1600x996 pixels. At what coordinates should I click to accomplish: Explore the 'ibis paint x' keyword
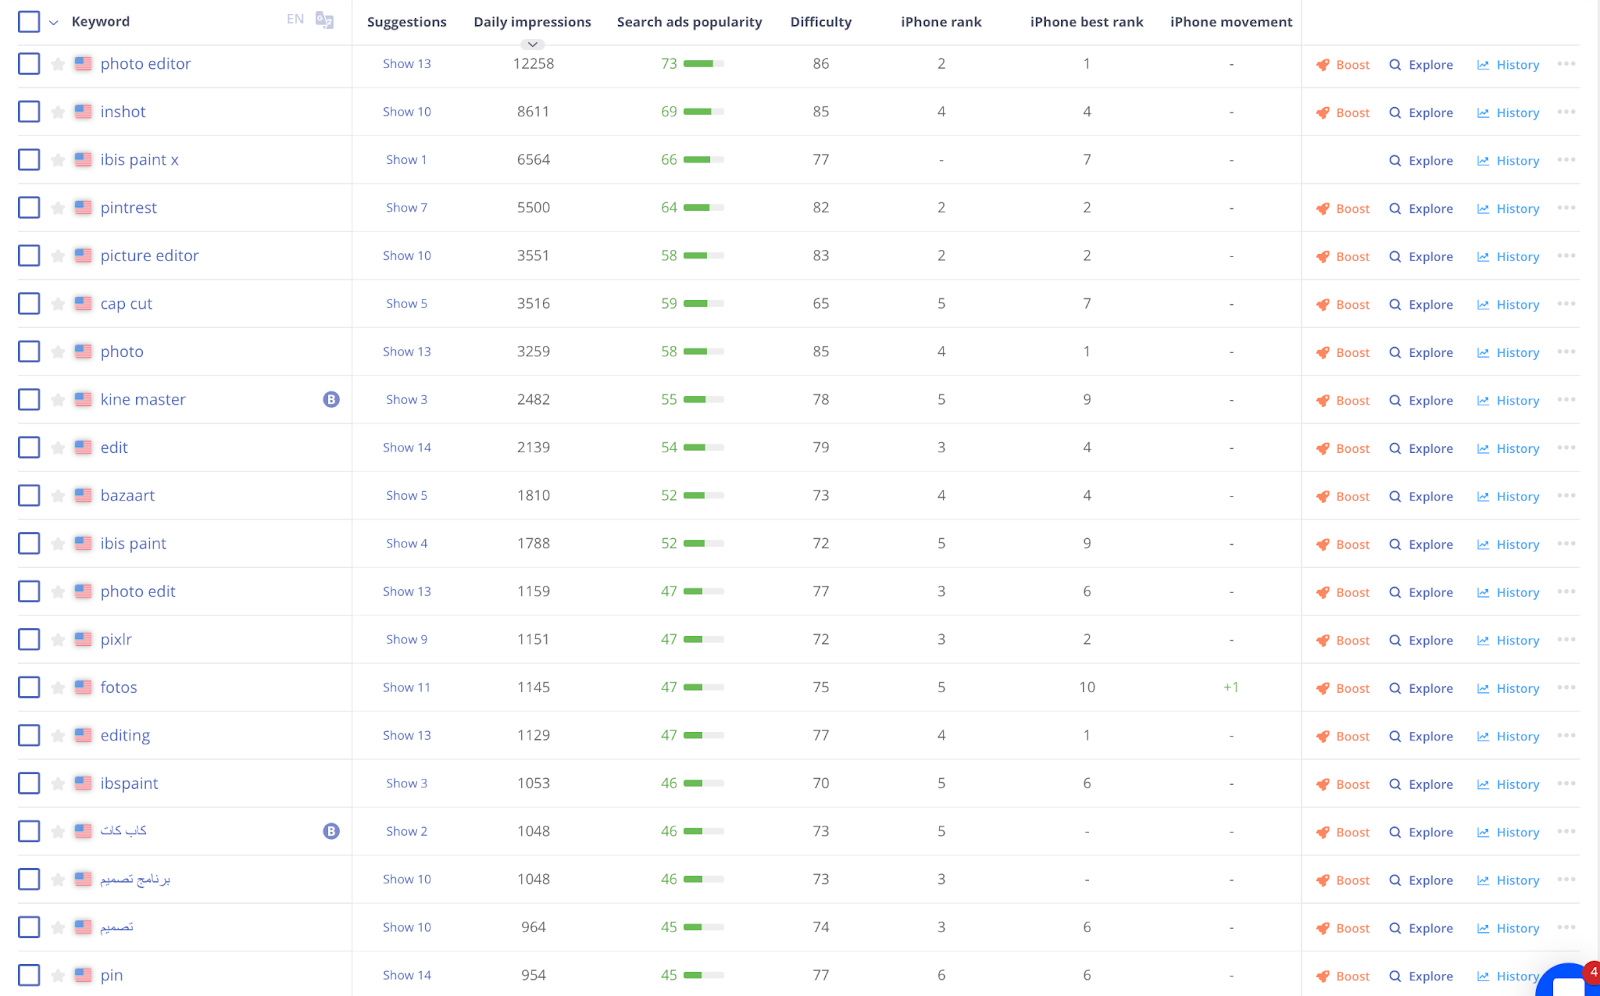(1421, 161)
